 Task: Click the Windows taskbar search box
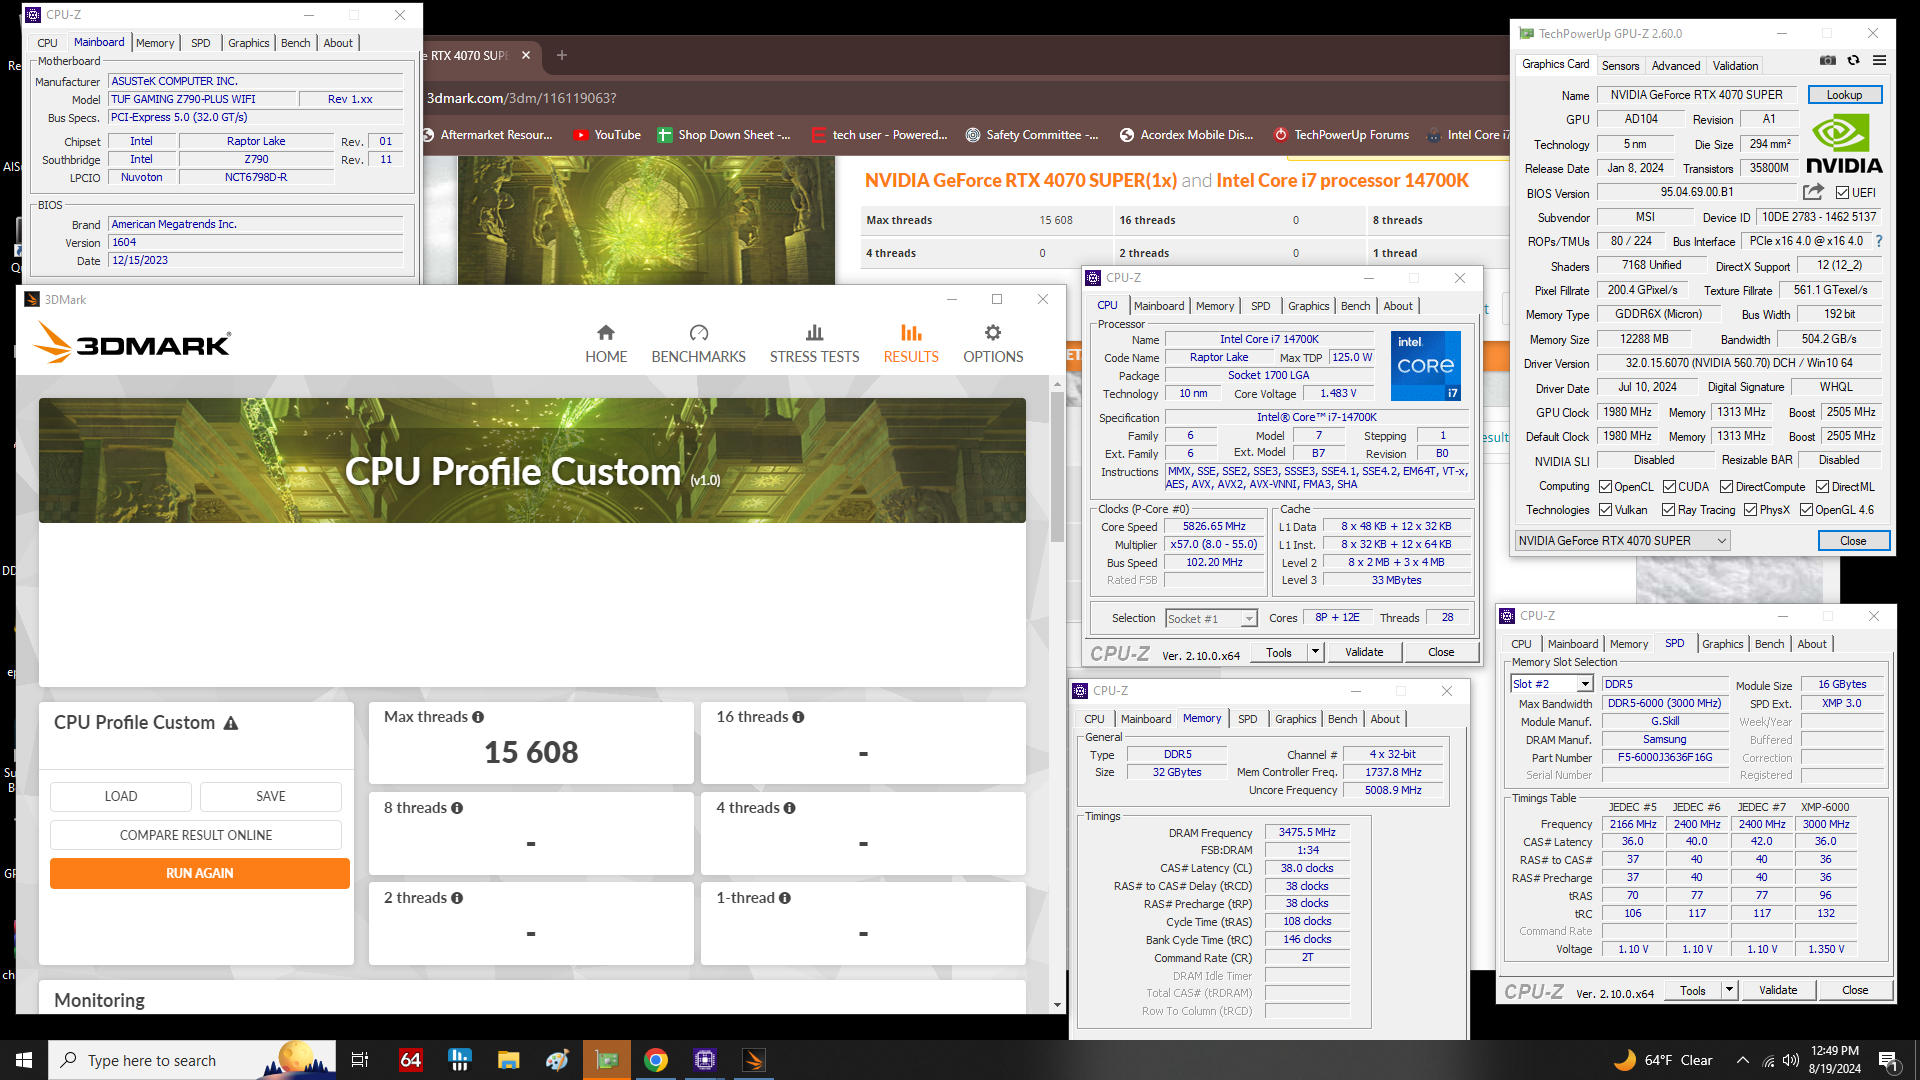(192, 1060)
